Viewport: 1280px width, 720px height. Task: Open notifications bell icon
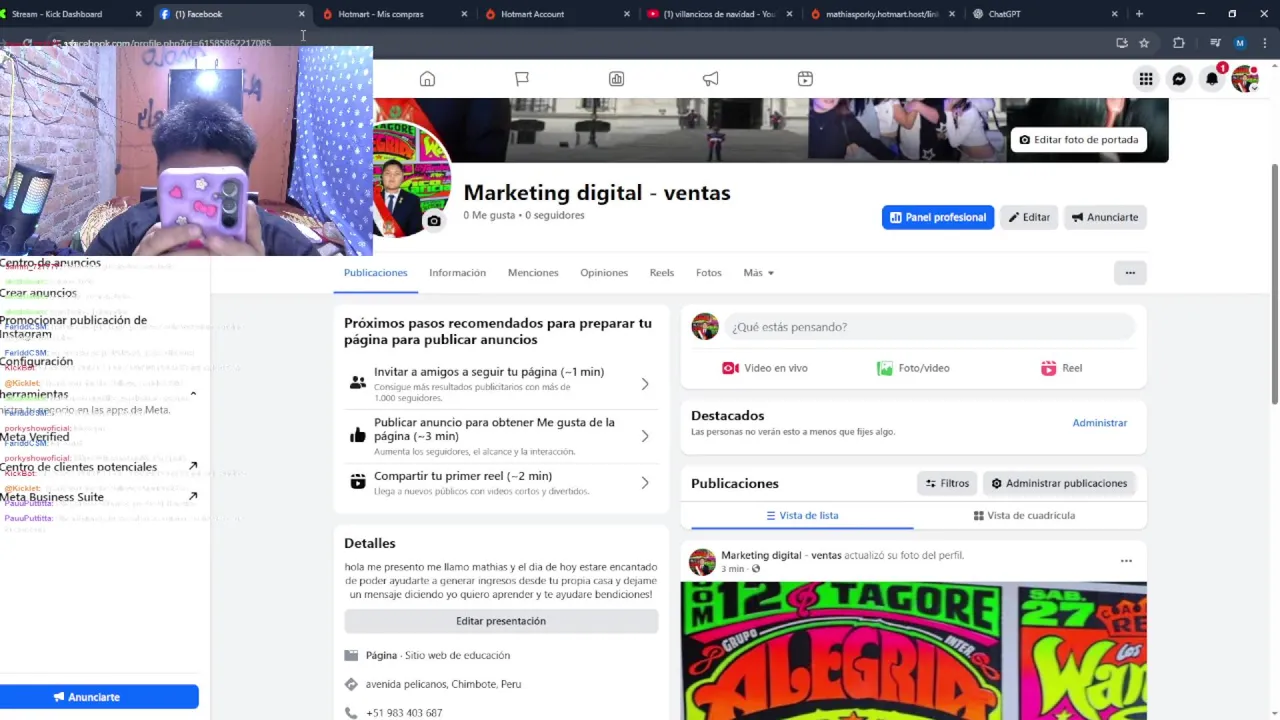pos(1212,79)
